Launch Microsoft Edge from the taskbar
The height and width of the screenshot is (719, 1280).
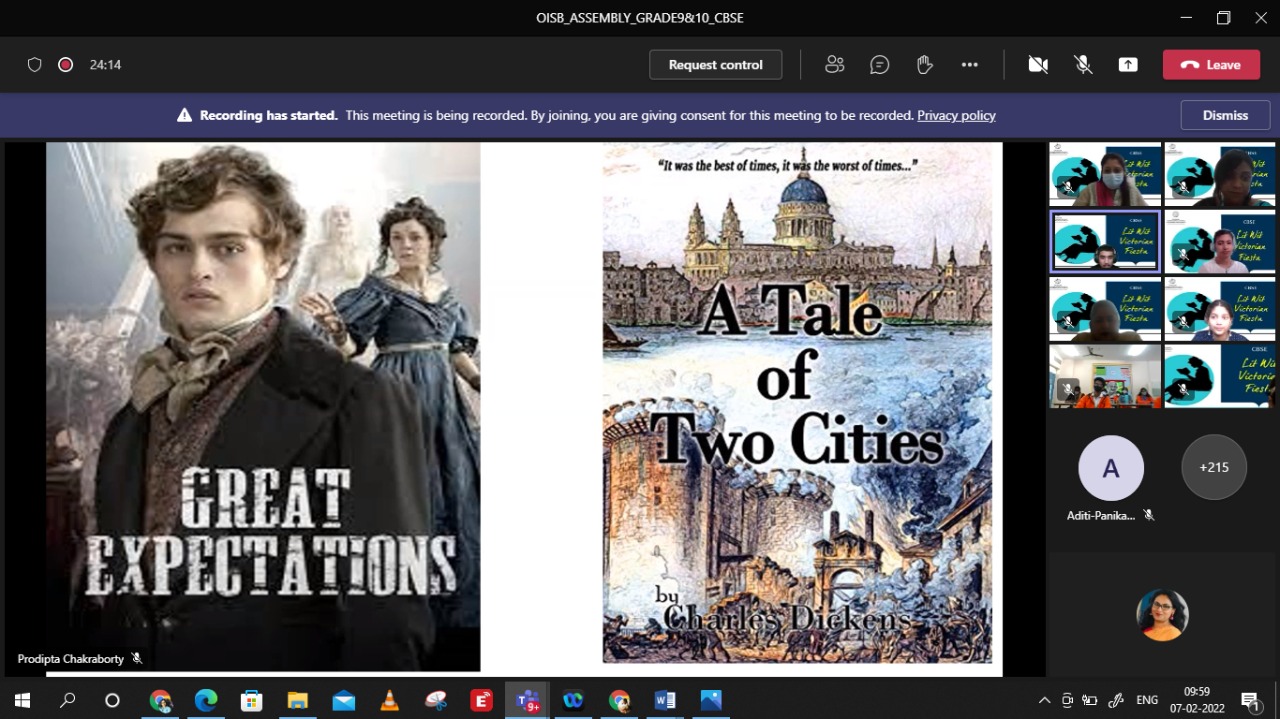(206, 700)
